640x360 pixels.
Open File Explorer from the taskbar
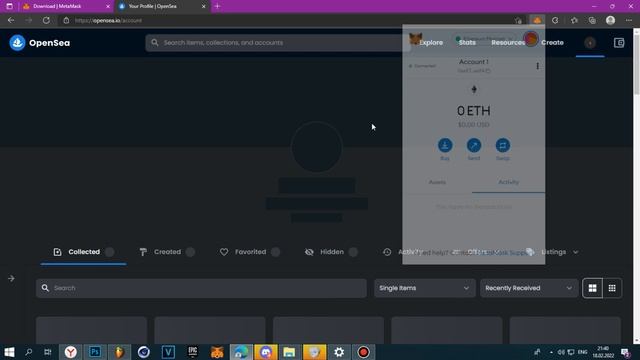click(x=289, y=352)
